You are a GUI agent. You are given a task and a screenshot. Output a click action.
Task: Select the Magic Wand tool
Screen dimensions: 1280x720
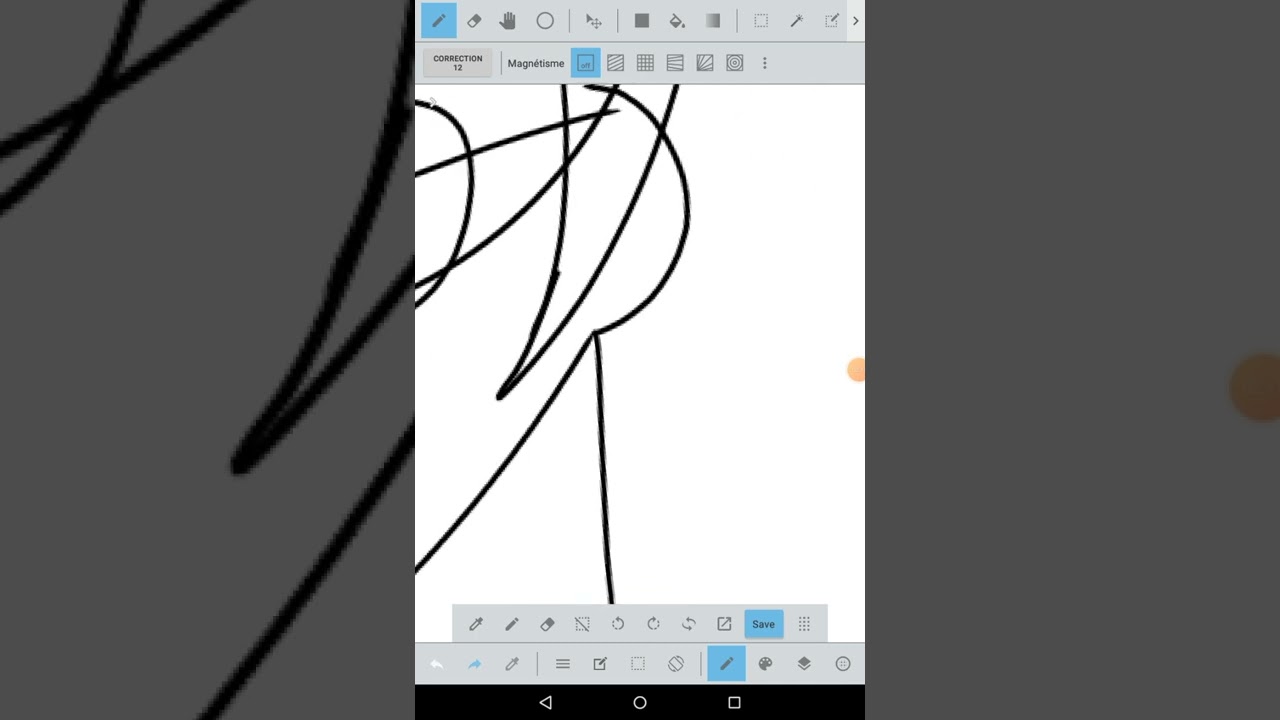point(797,21)
